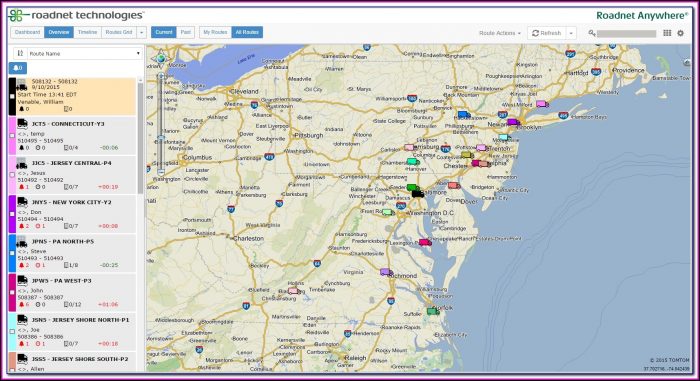Select the pink truck marker near Blacksburg
700x381 pixels.
click(x=293, y=291)
